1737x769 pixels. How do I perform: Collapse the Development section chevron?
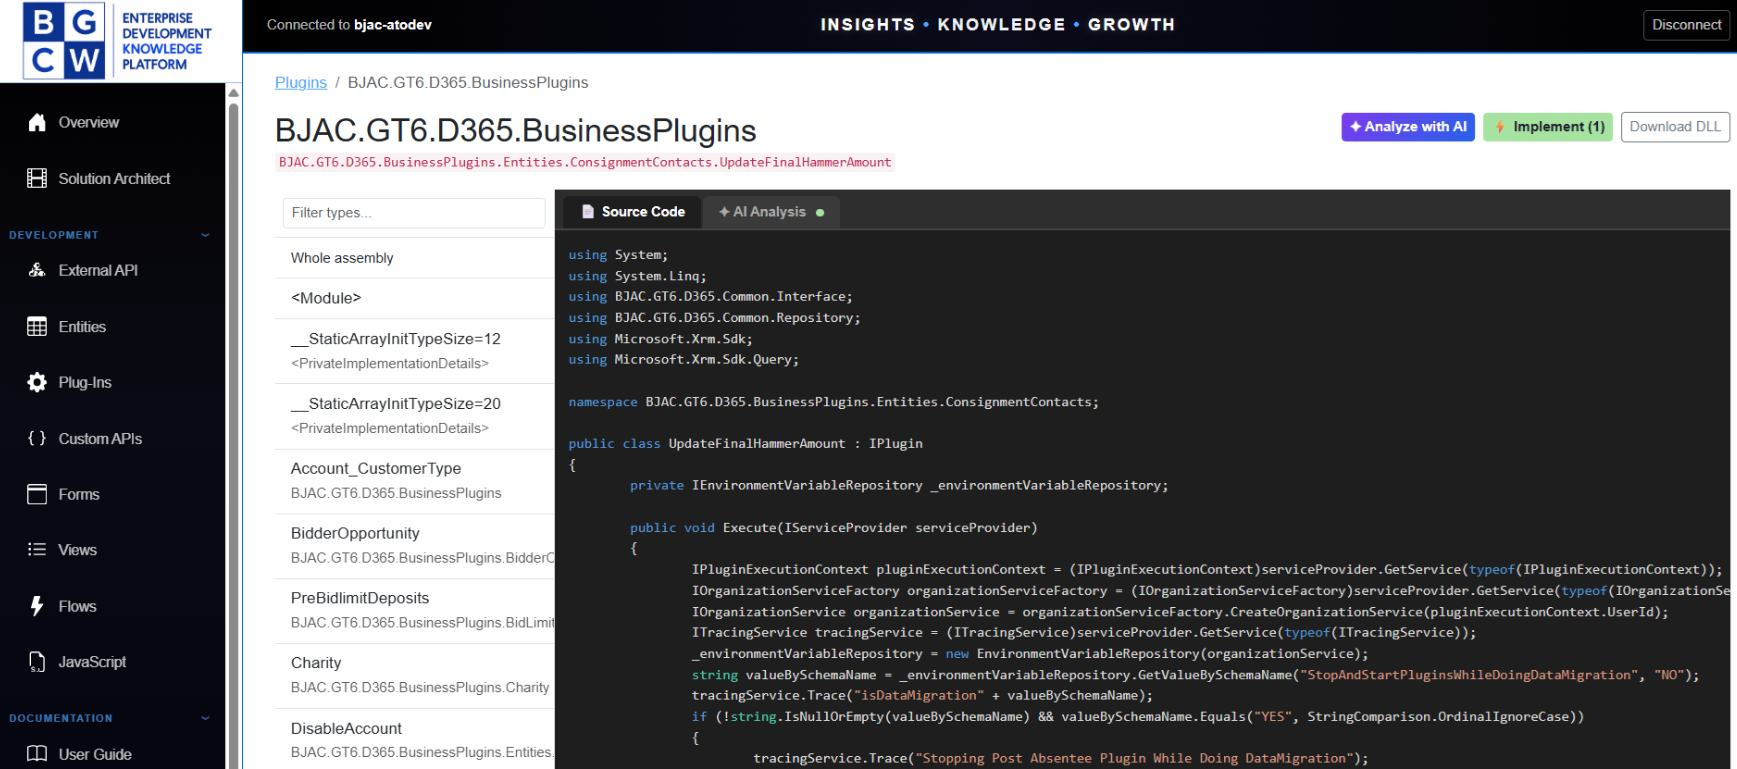coord(205,235)
